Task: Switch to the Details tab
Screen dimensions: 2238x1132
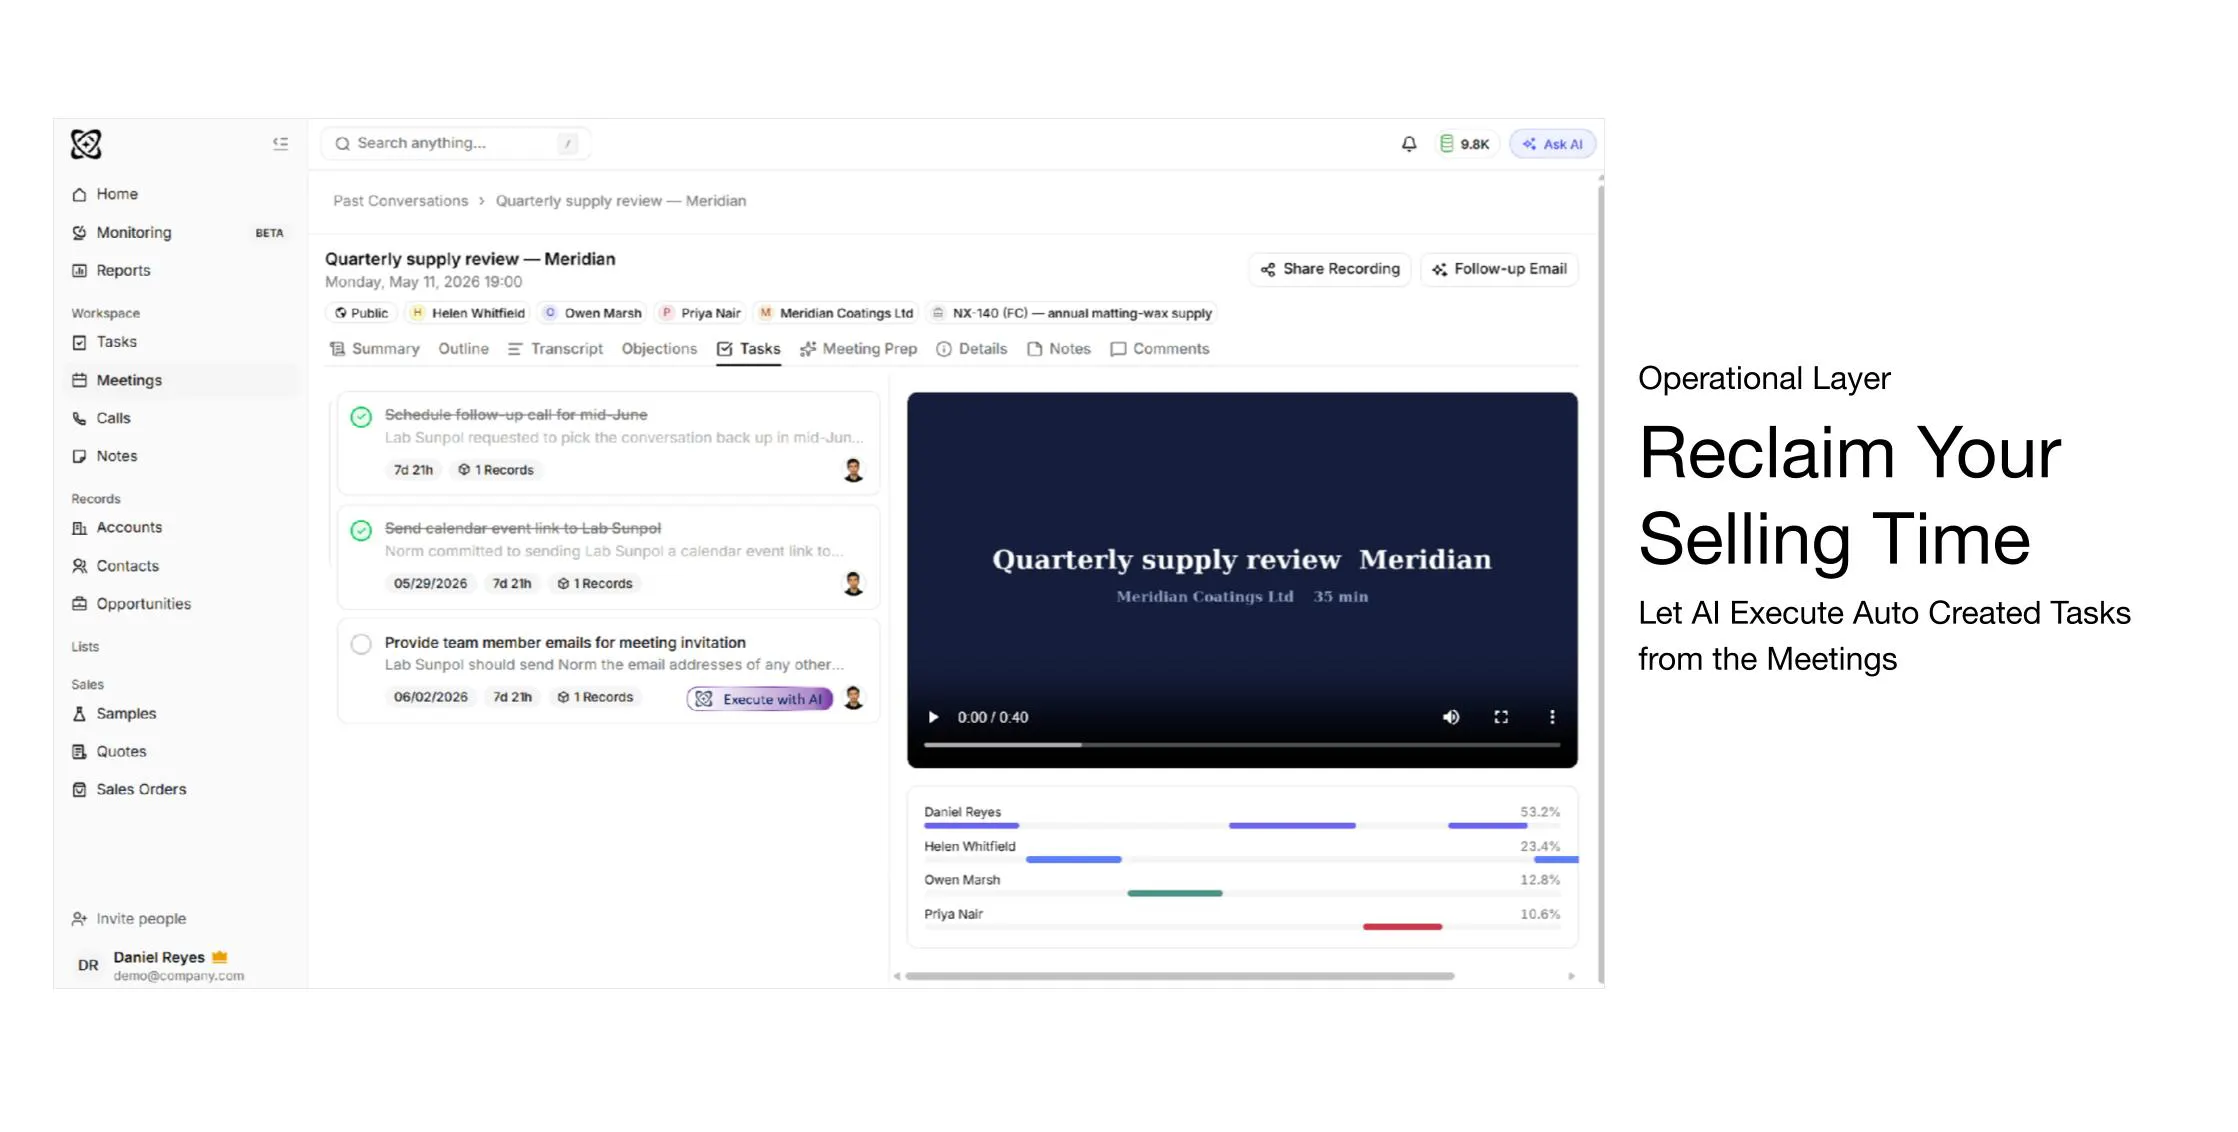Action: (x=971, y=349)
